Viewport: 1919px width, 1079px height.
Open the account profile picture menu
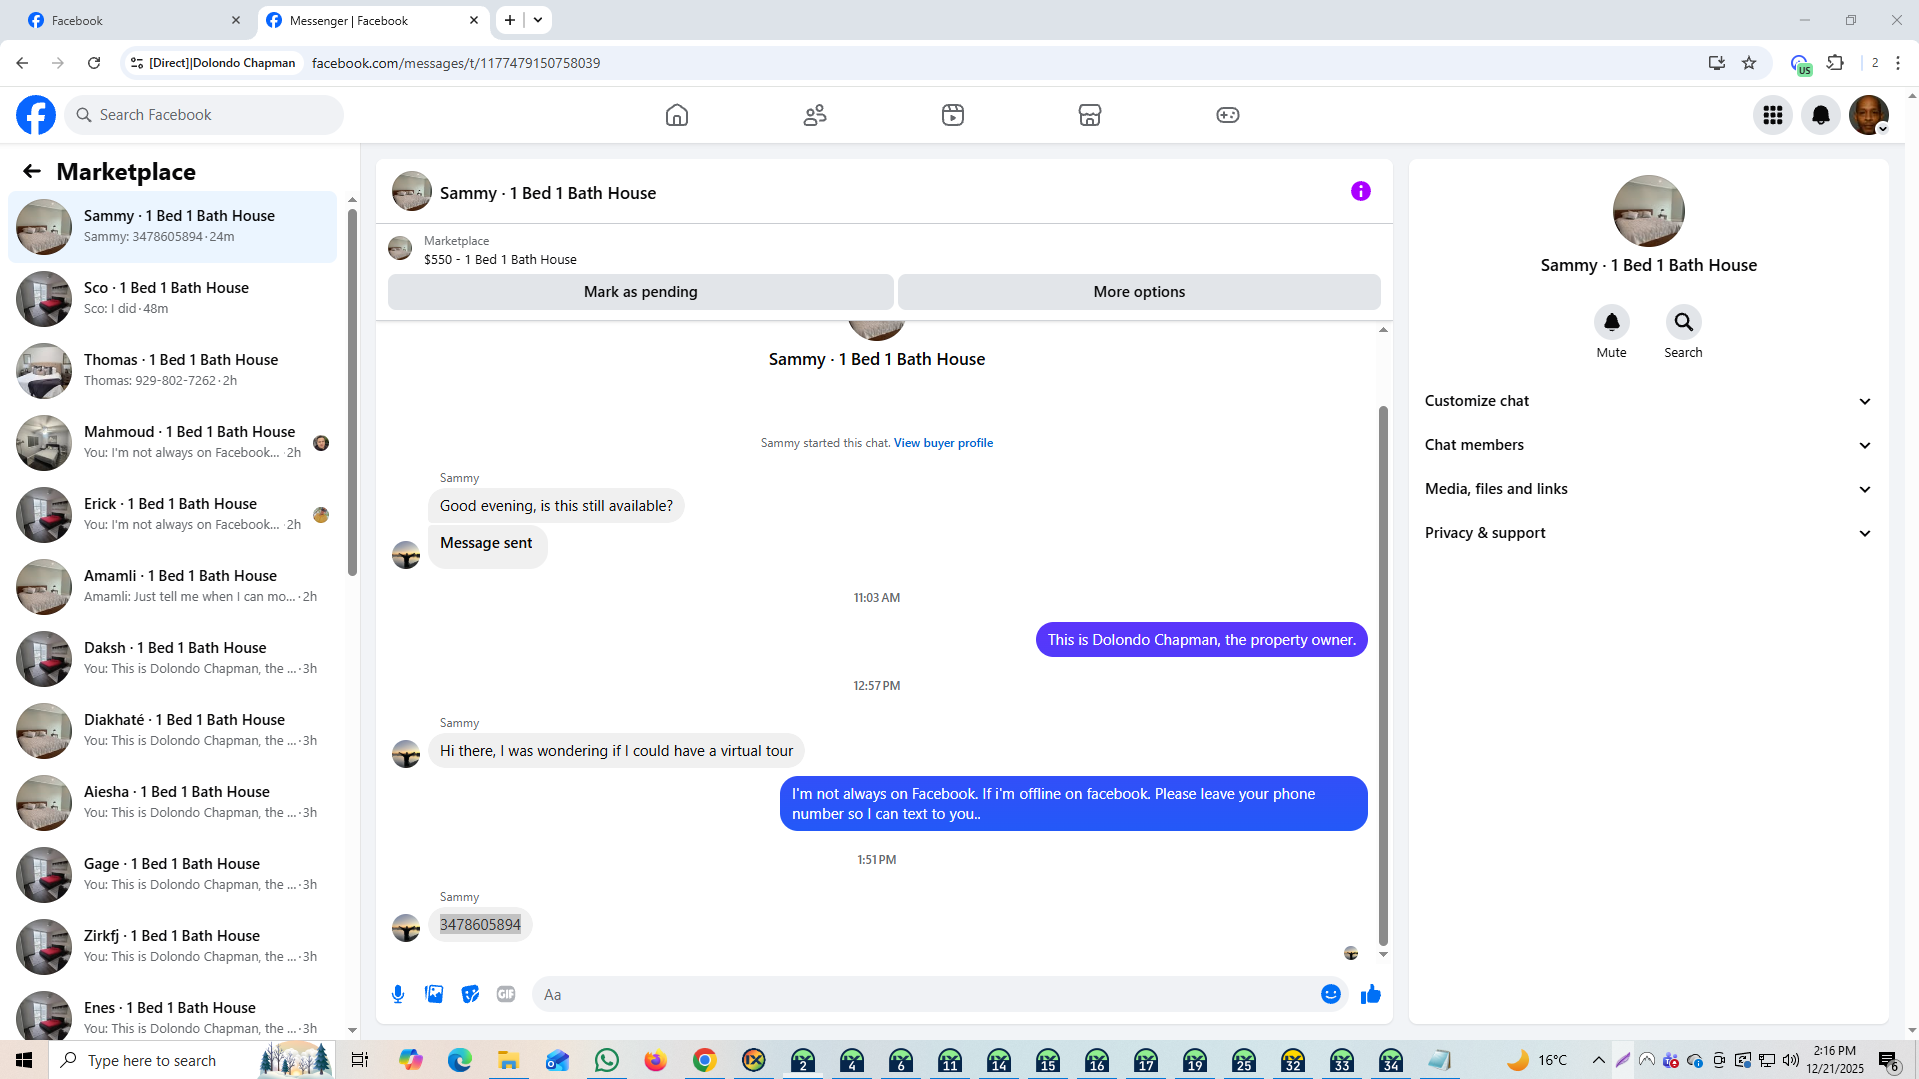pyautogui.click(x=1869, y=115)
